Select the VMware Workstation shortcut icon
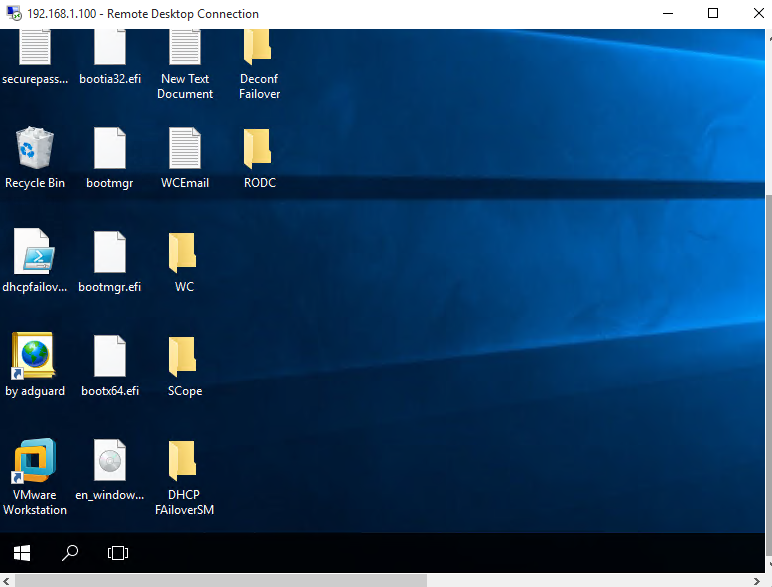Screen dimensions: 772x587 pyautogui.click(x=33, y=460)
